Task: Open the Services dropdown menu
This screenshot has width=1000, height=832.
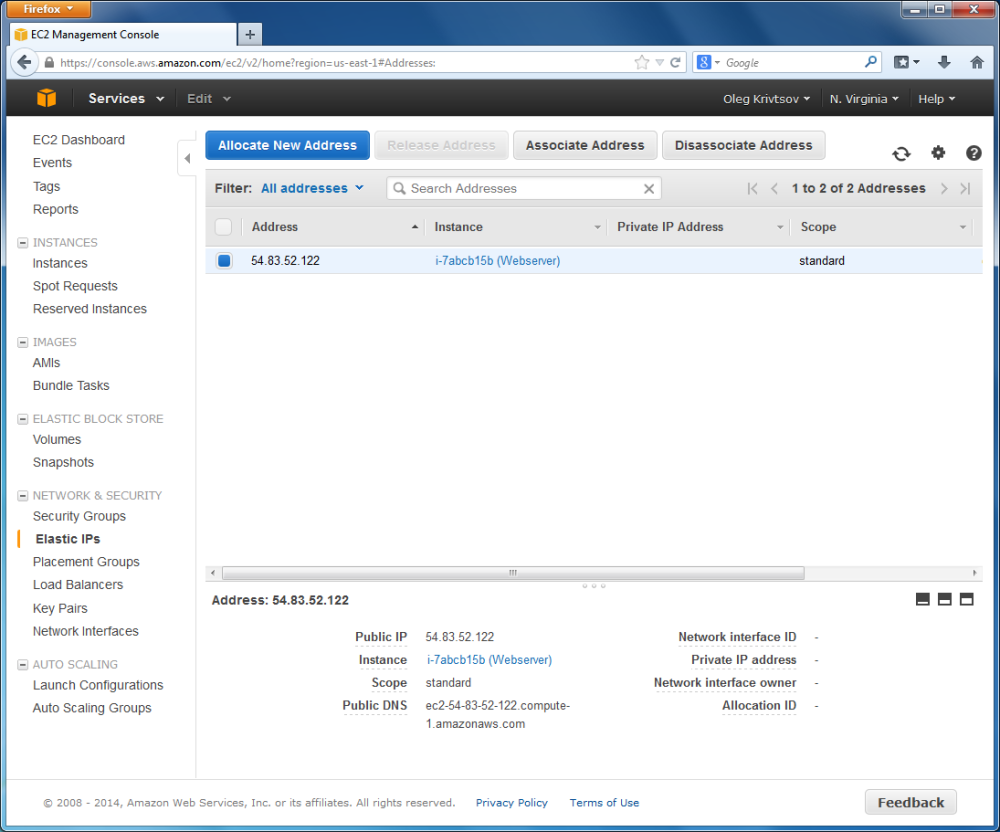Action: [x=126, y=99]
